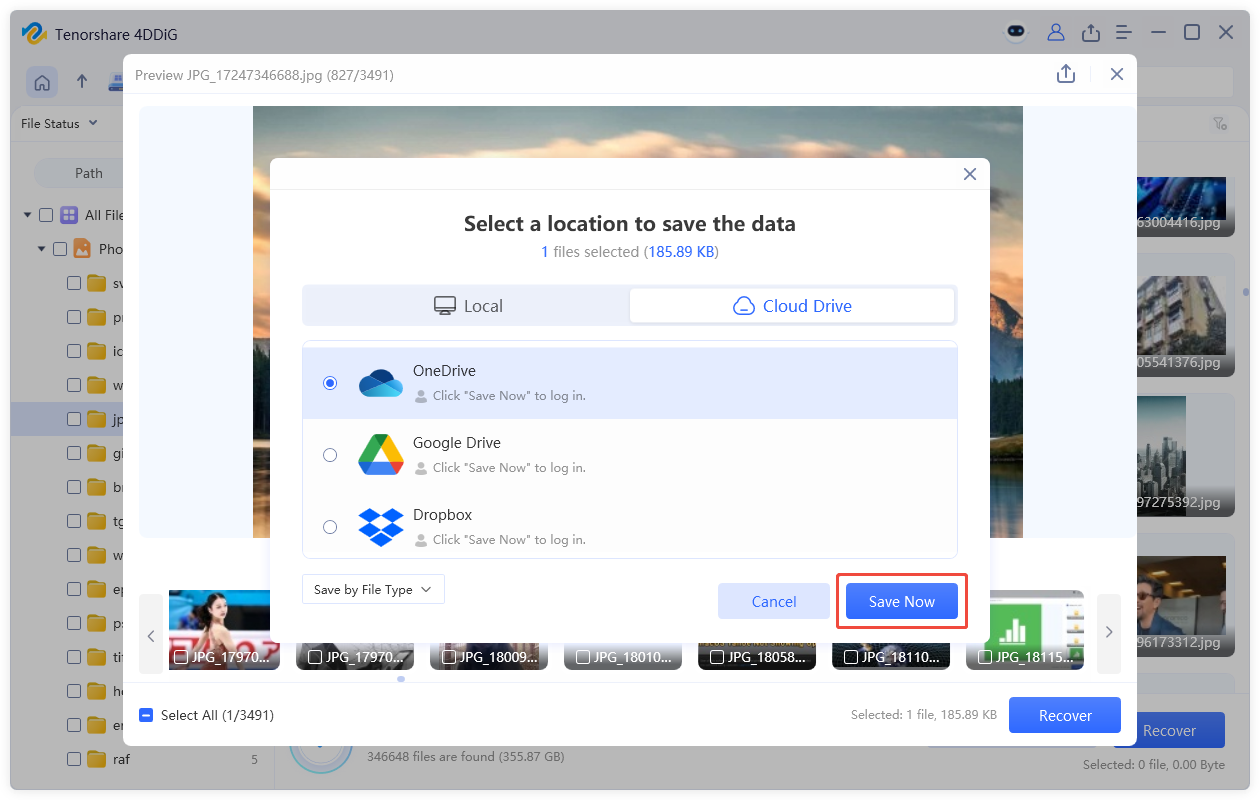Collapse the All Files tree node
1260x800 pixels.
click(x=27, y=215)
